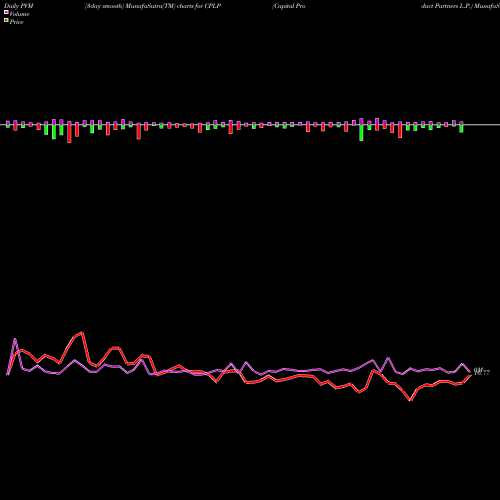
Task: Click the 'Capital Pro' company name text
Action: 289,6
